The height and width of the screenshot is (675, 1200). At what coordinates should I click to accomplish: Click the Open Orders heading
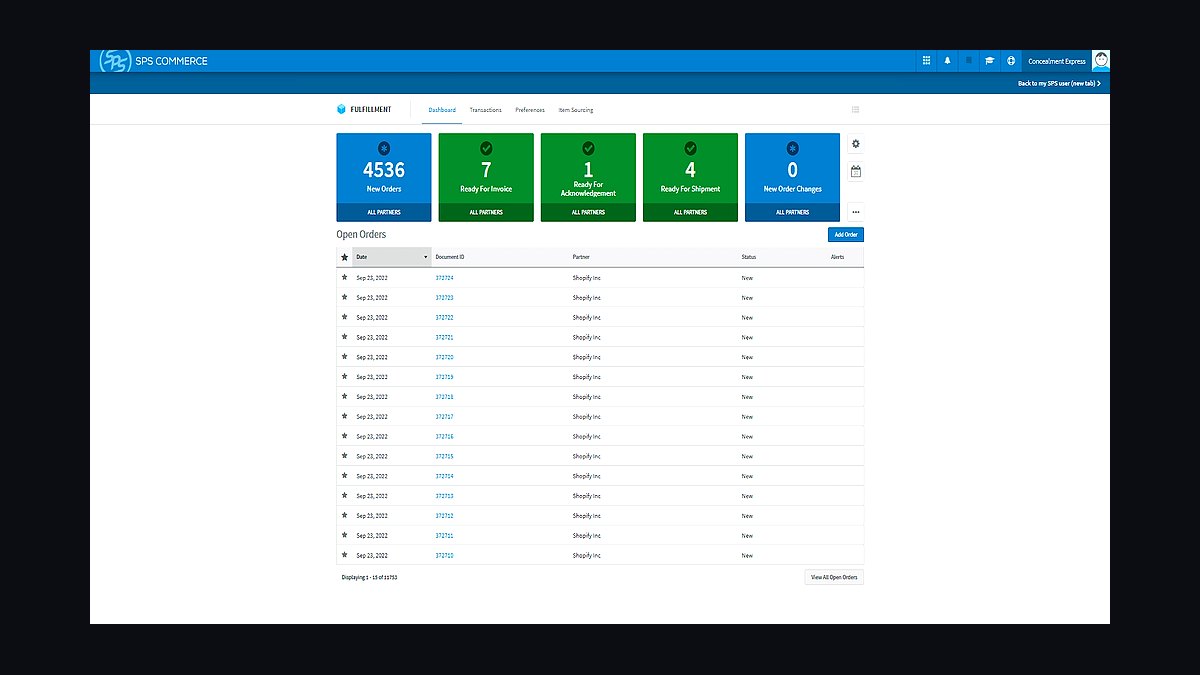361,234
